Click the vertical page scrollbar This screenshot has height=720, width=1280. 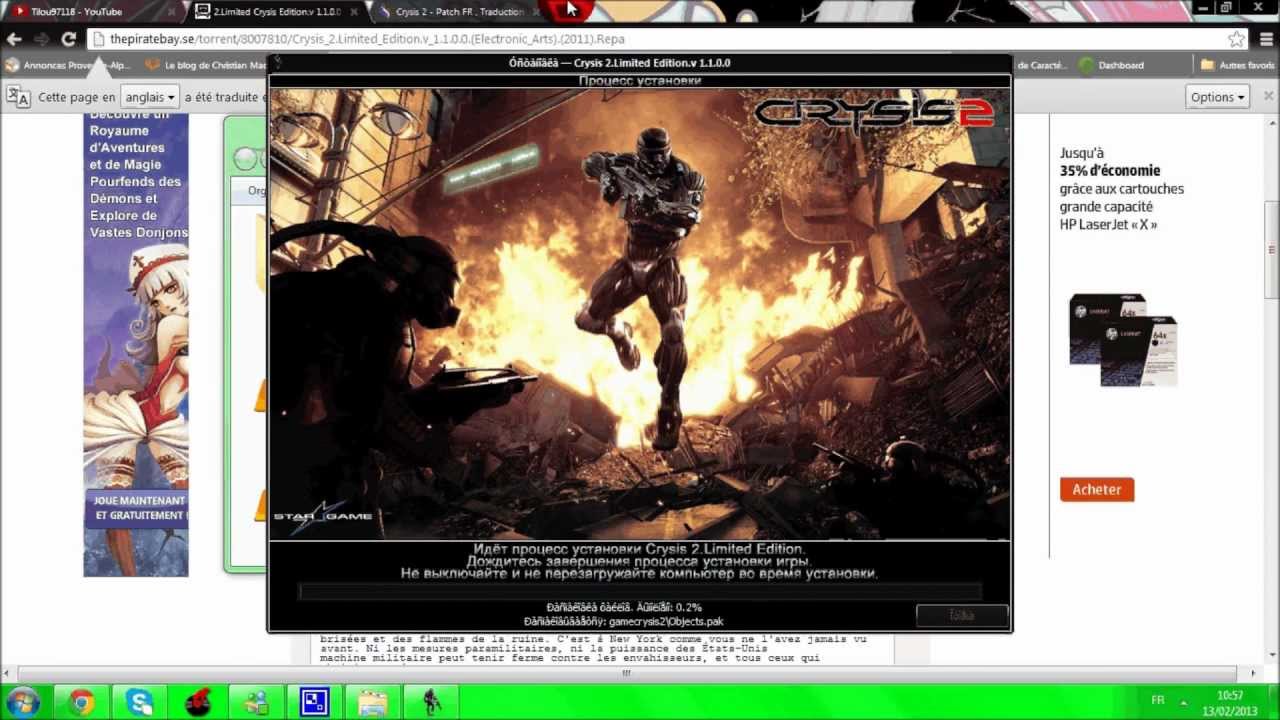[1272, 250]
